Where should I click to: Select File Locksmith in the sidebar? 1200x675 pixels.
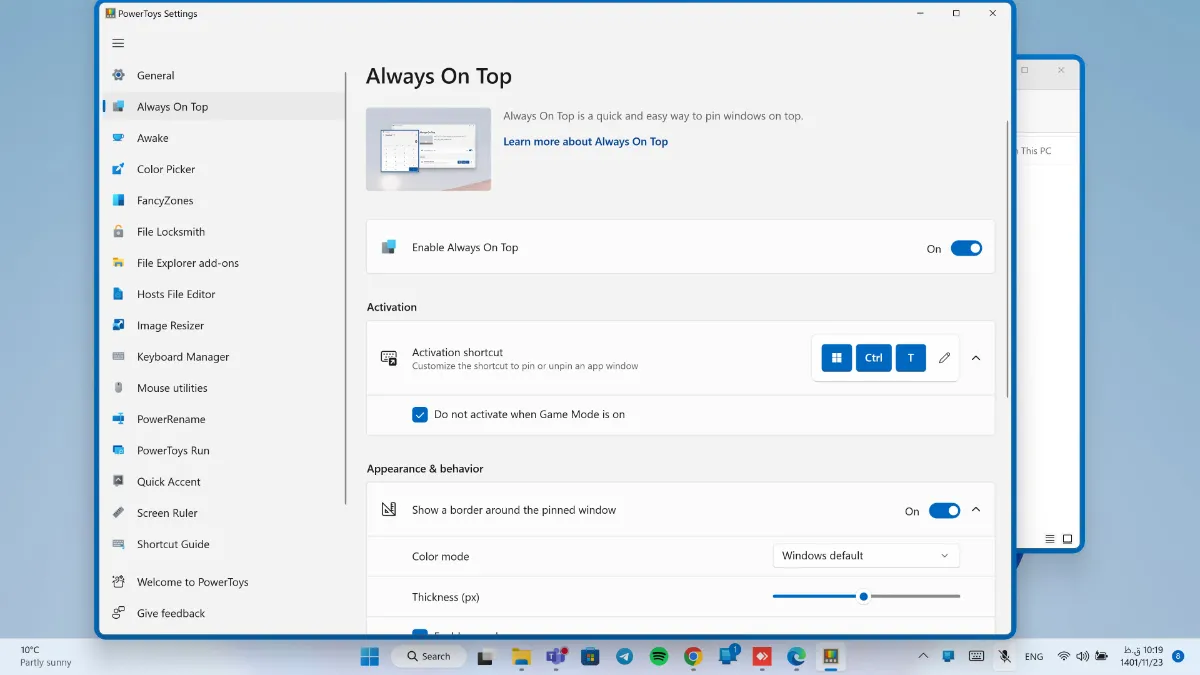(x=171, y=232)
